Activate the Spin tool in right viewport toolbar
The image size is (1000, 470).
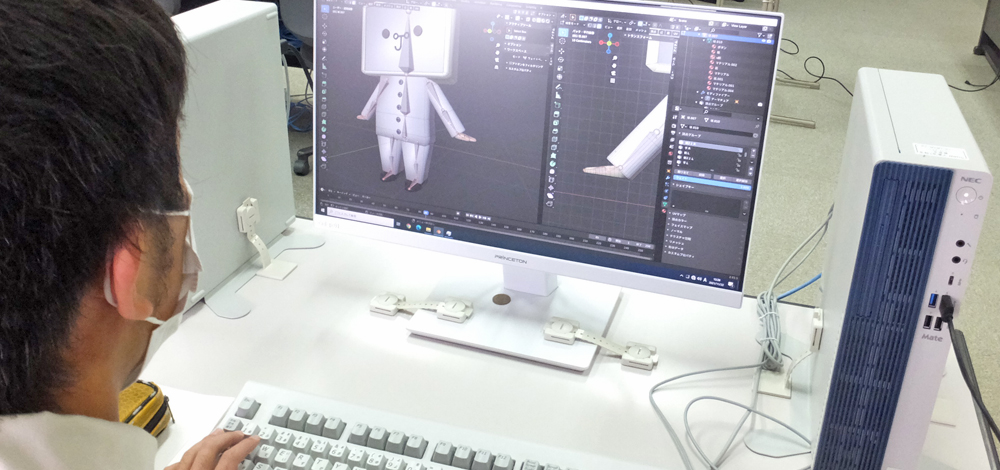[553, 163]
